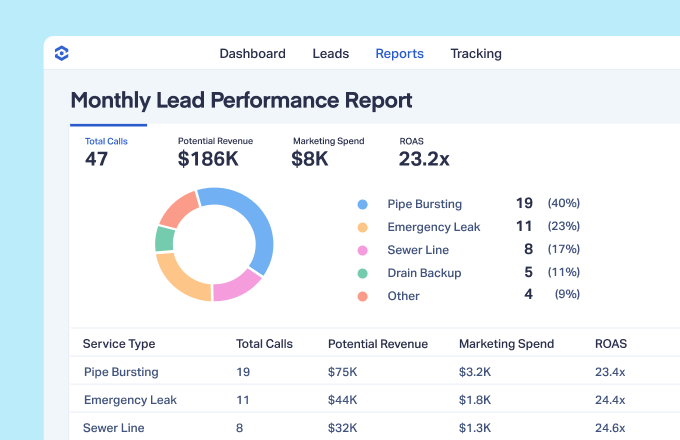Click the $3.2K marketing spend cell

[475, 372]
